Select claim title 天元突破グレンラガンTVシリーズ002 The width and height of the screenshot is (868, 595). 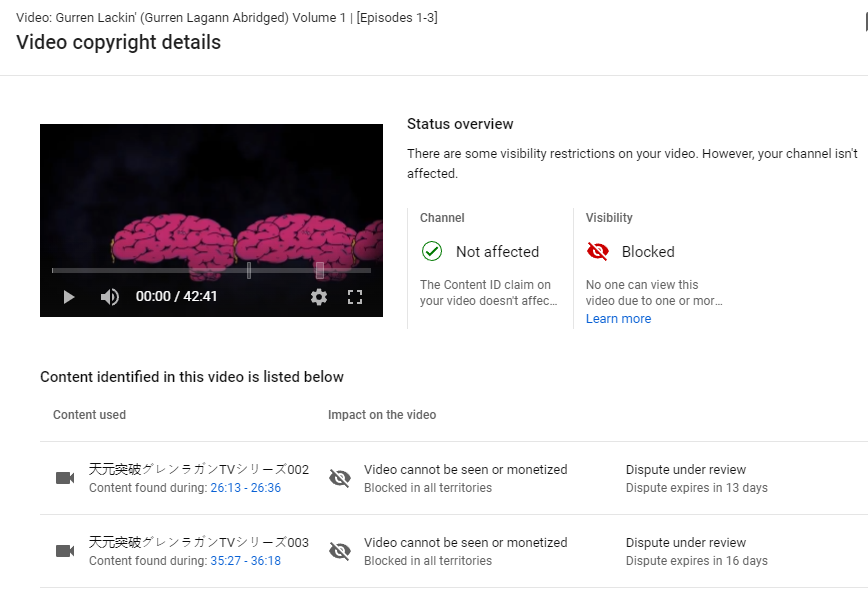pos(199,469)
